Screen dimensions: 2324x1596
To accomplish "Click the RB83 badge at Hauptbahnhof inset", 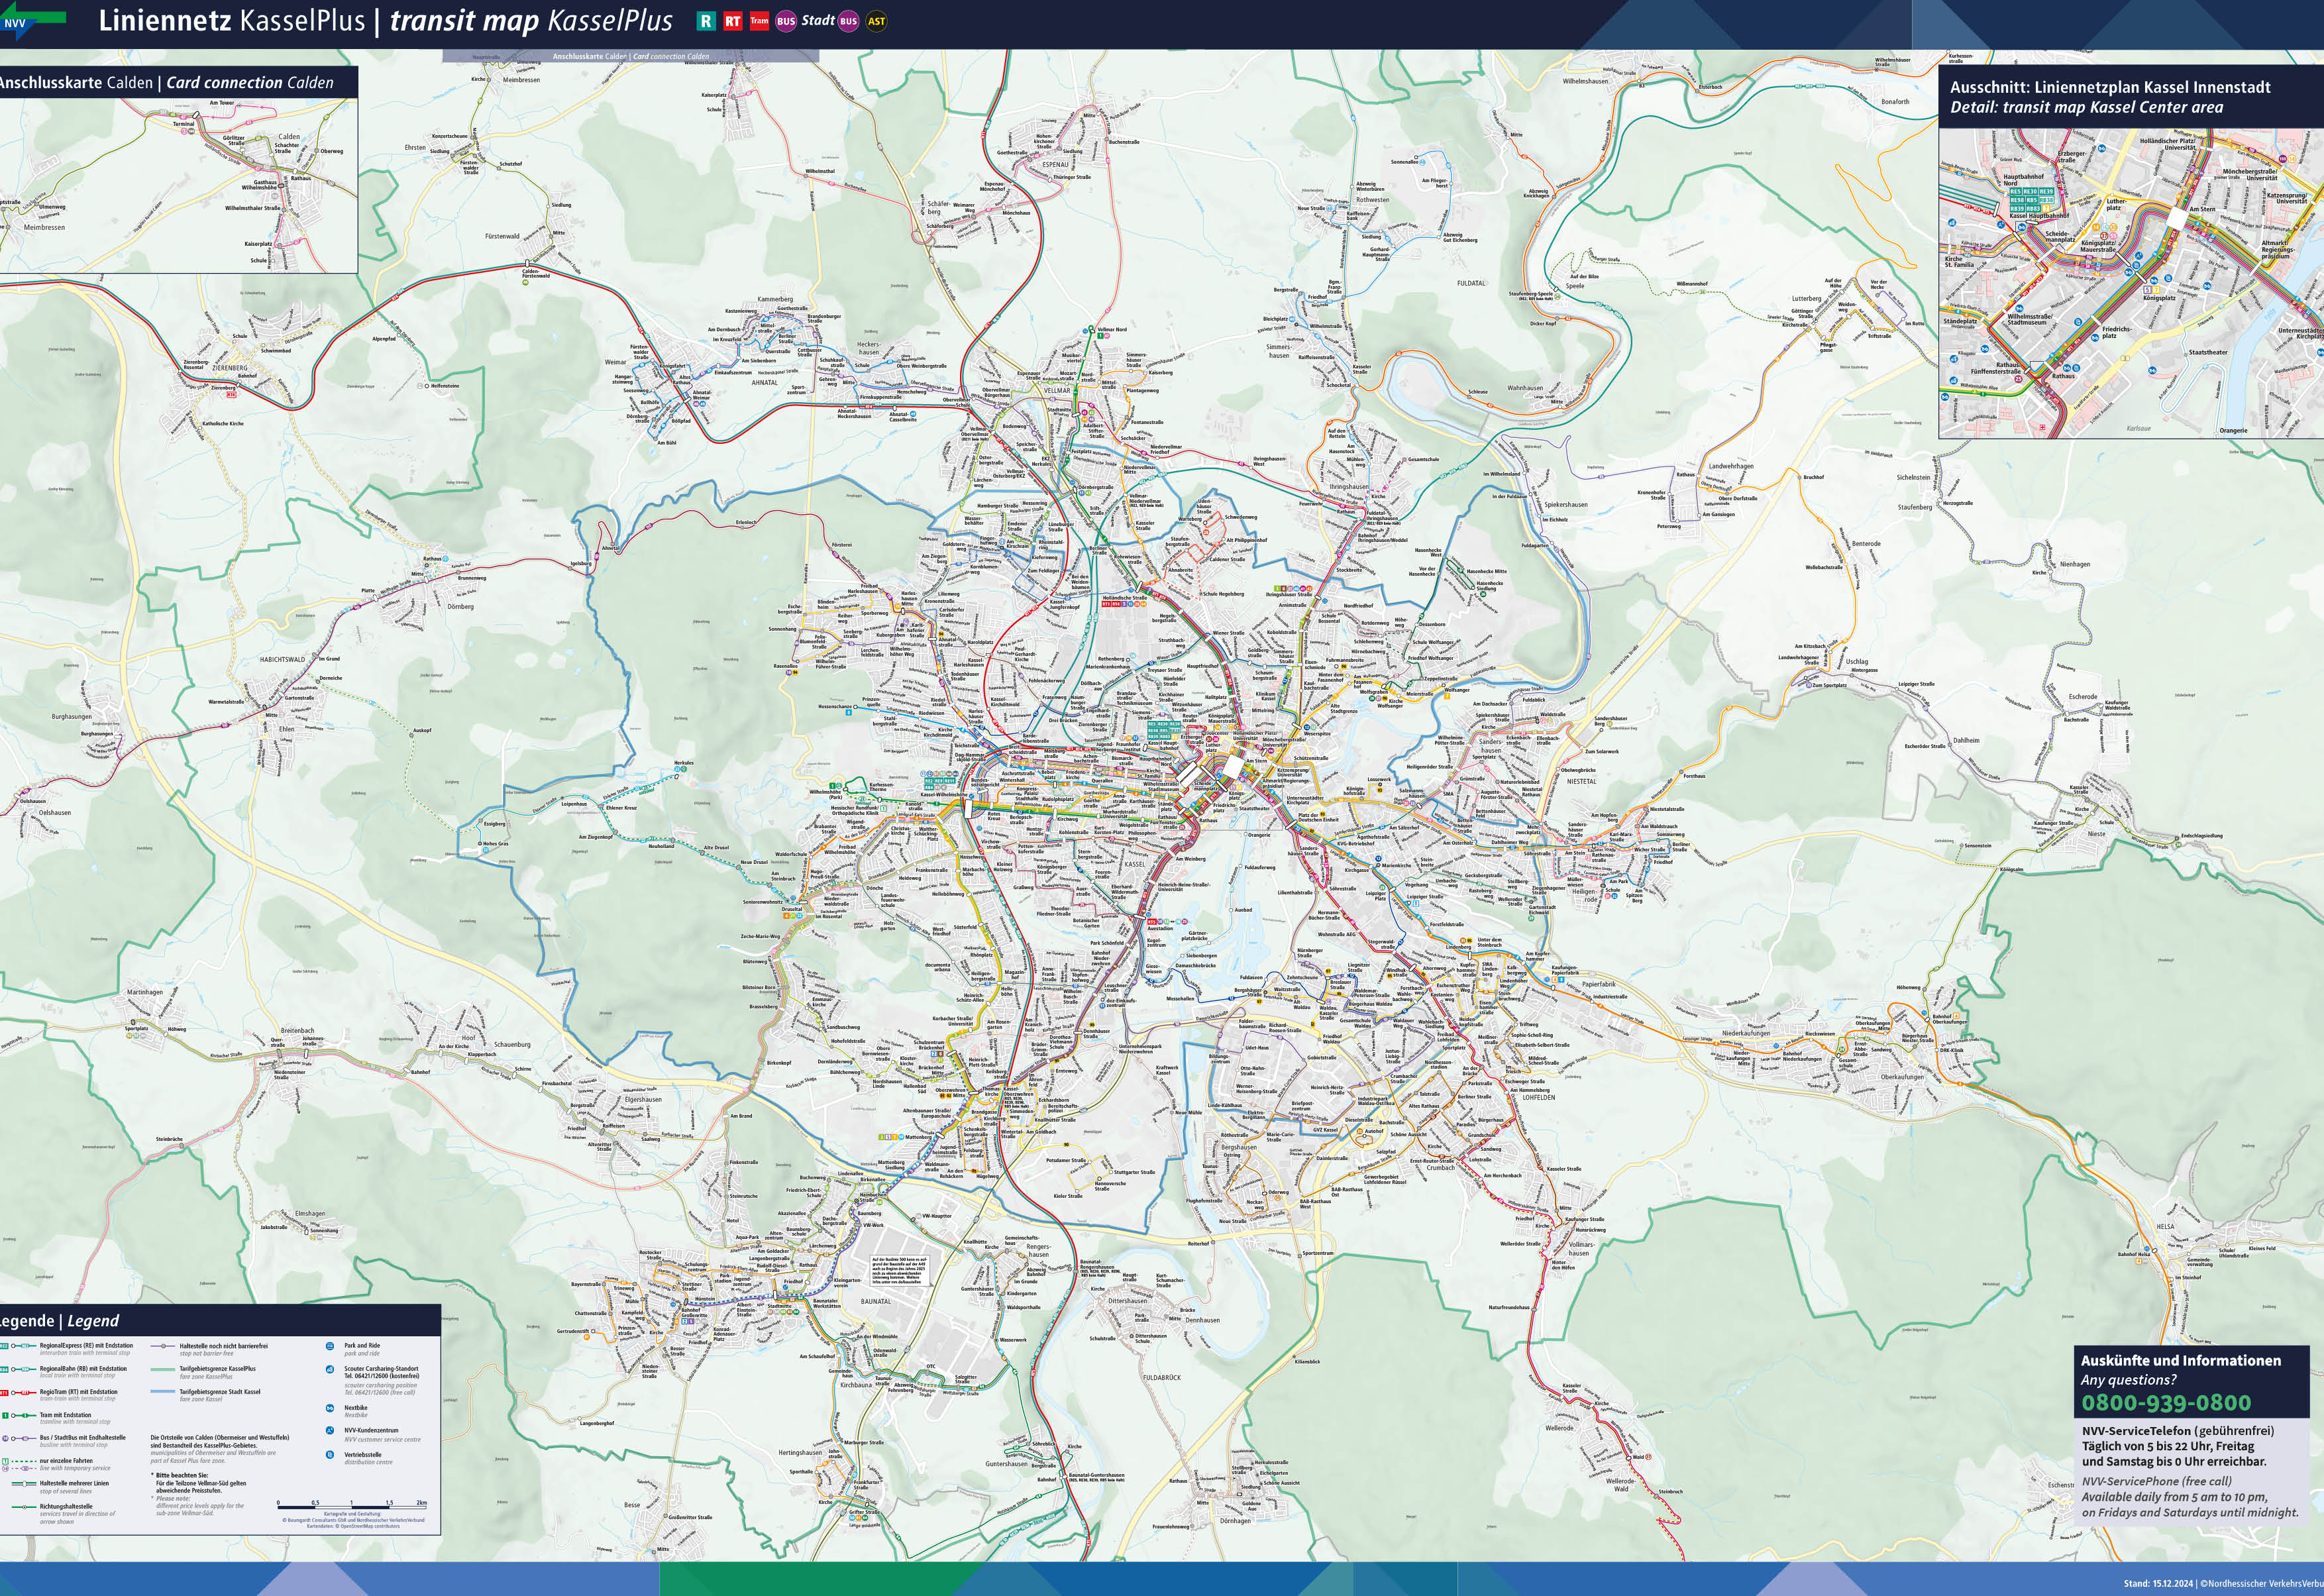I will [x=2033, y=209].
